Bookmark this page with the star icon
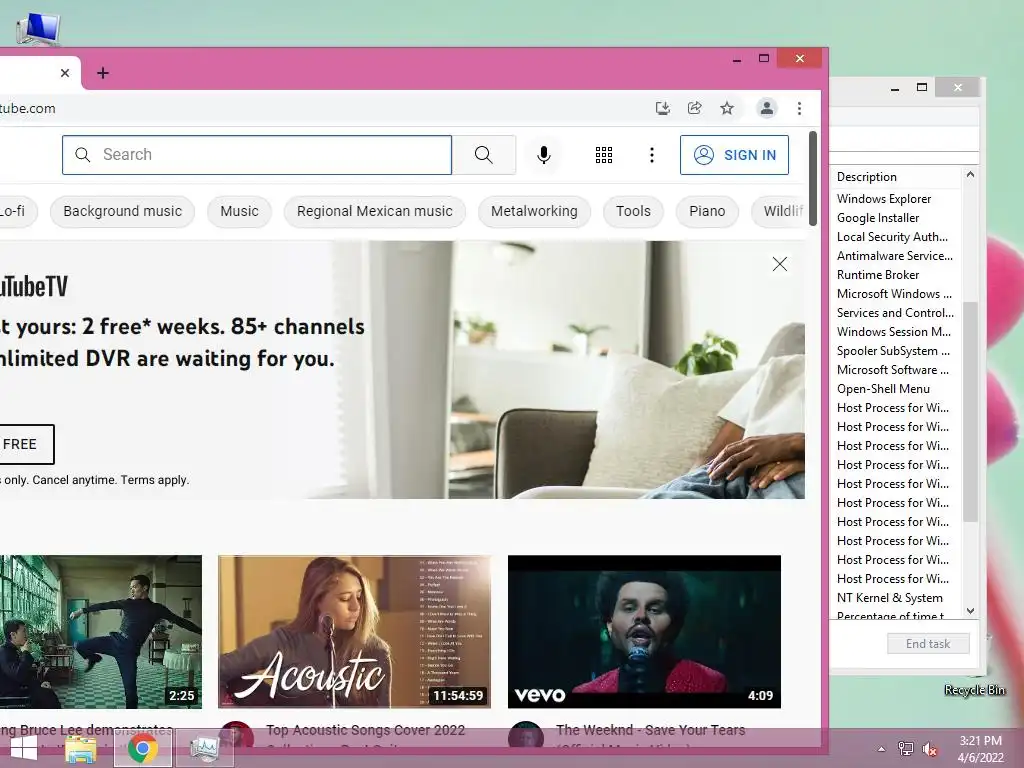 (727, 108)
